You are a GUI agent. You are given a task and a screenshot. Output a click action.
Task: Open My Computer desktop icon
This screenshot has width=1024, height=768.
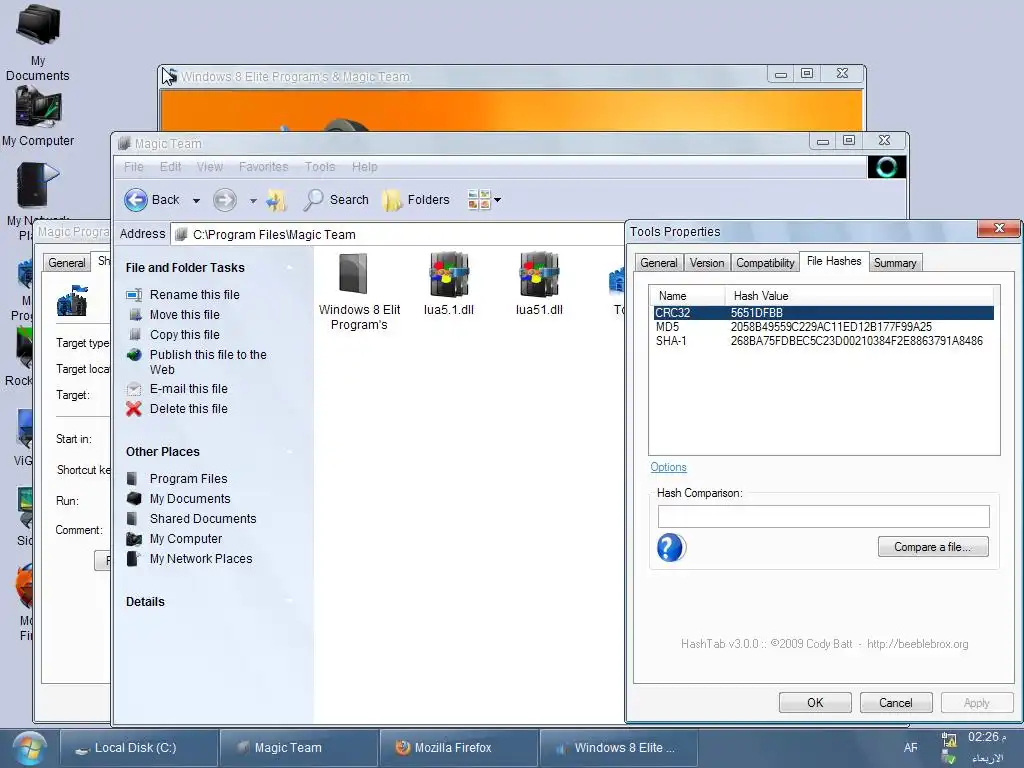tap(38, 118)
